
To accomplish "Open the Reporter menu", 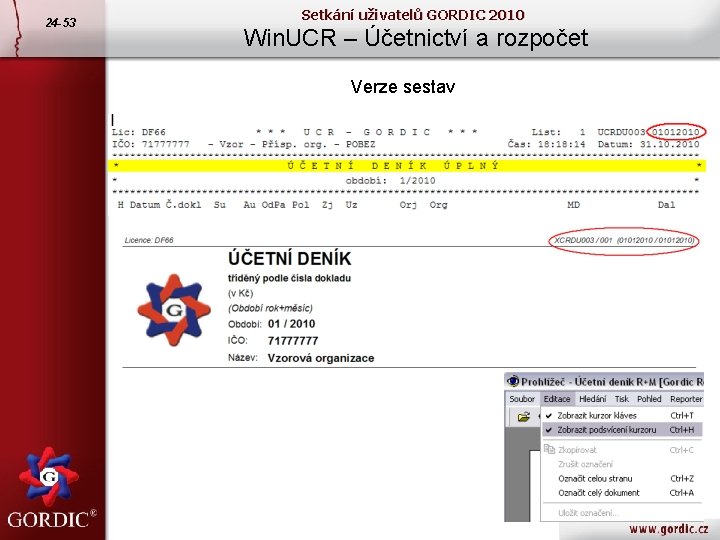I will pos(686,399).
